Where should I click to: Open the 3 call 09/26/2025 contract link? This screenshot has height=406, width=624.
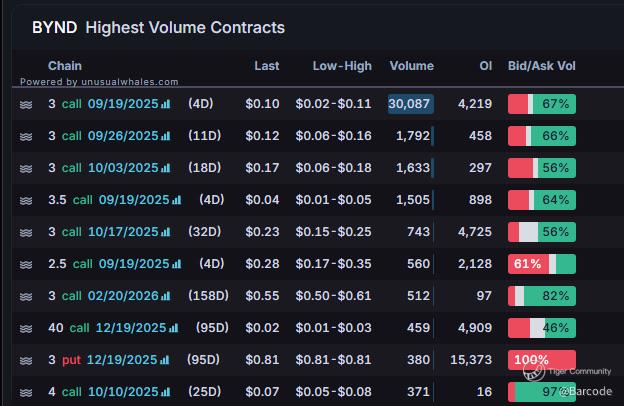[103, 136]
